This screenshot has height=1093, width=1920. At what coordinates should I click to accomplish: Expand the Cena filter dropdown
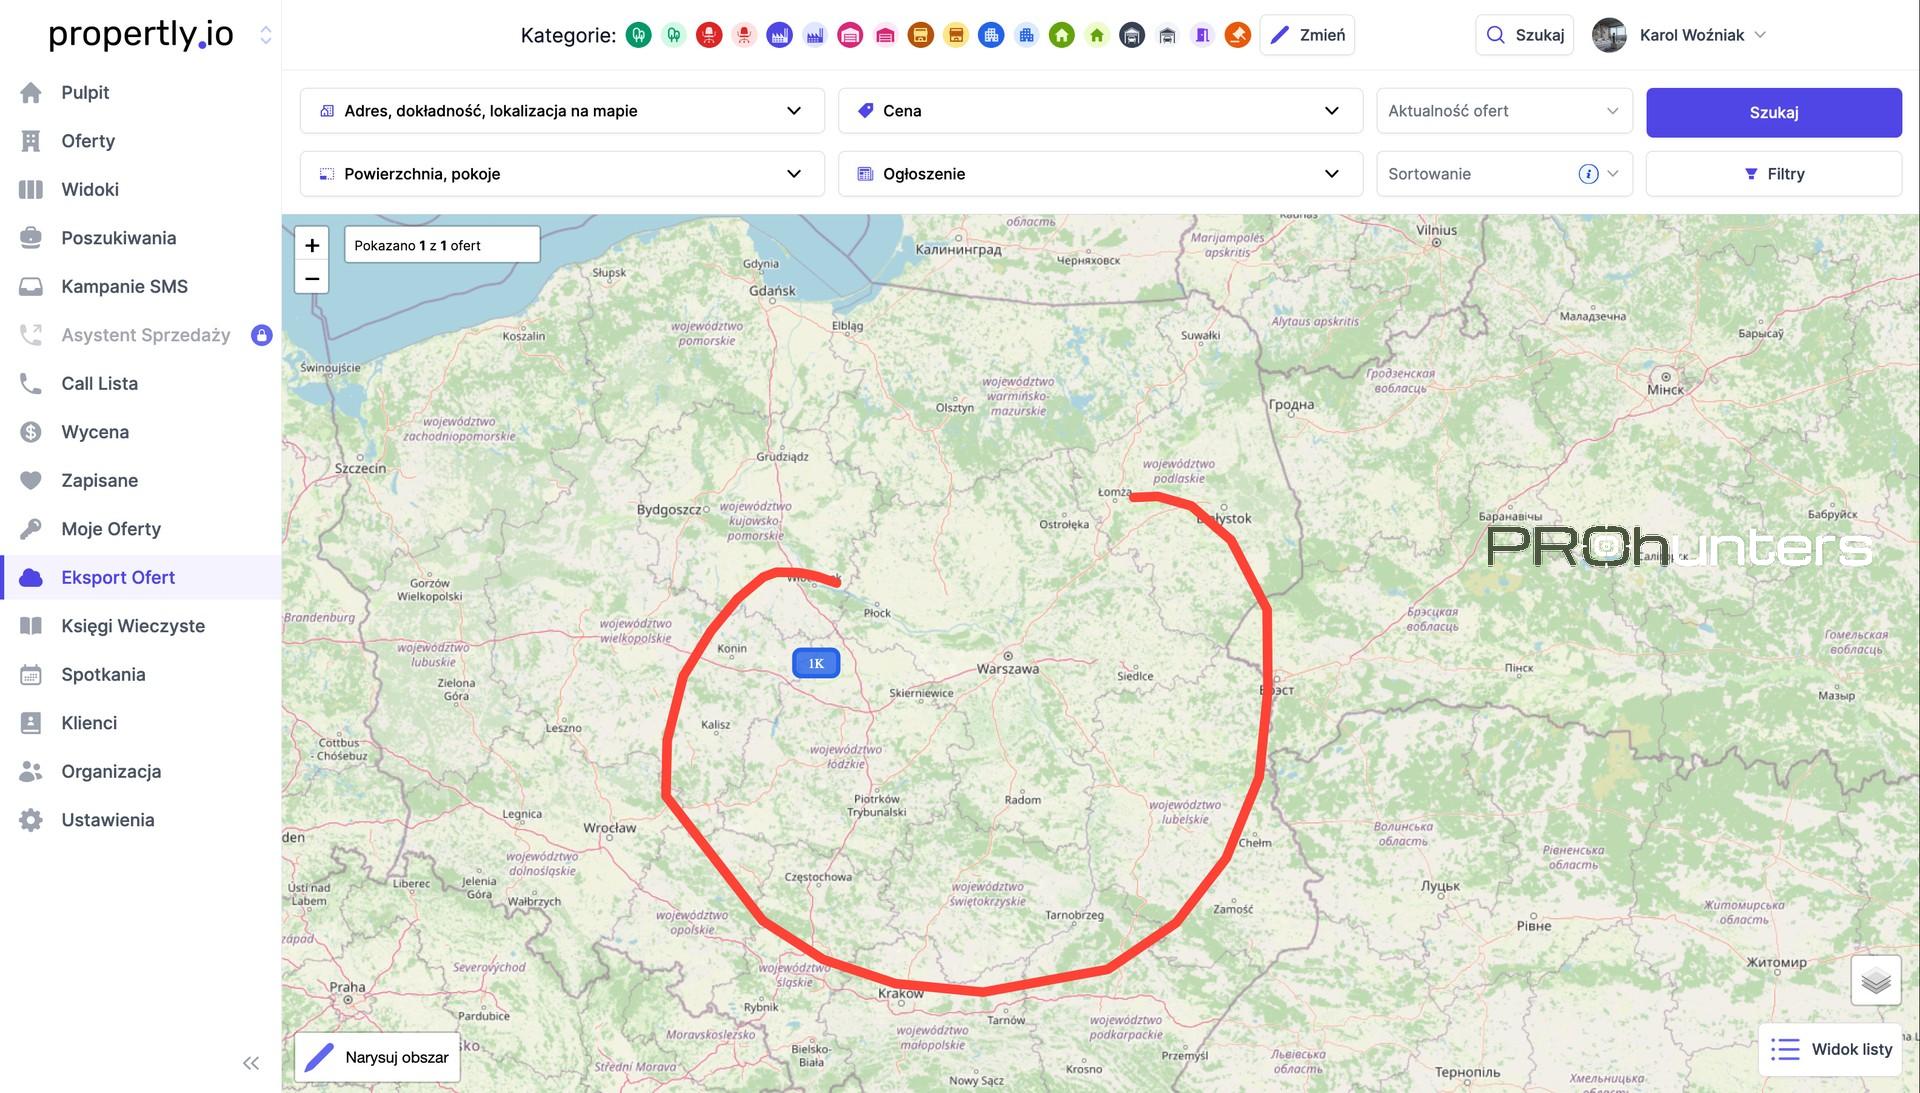1100,111
